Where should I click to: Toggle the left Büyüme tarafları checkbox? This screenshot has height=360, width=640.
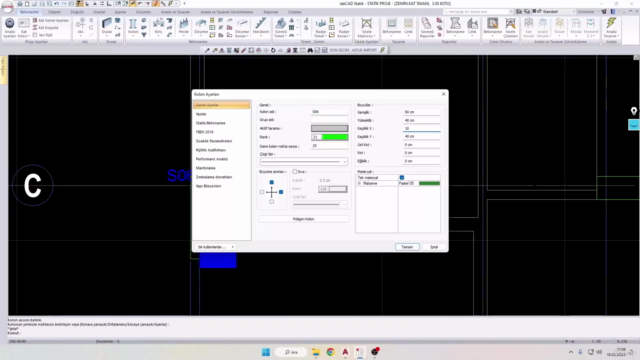[262, 192]
